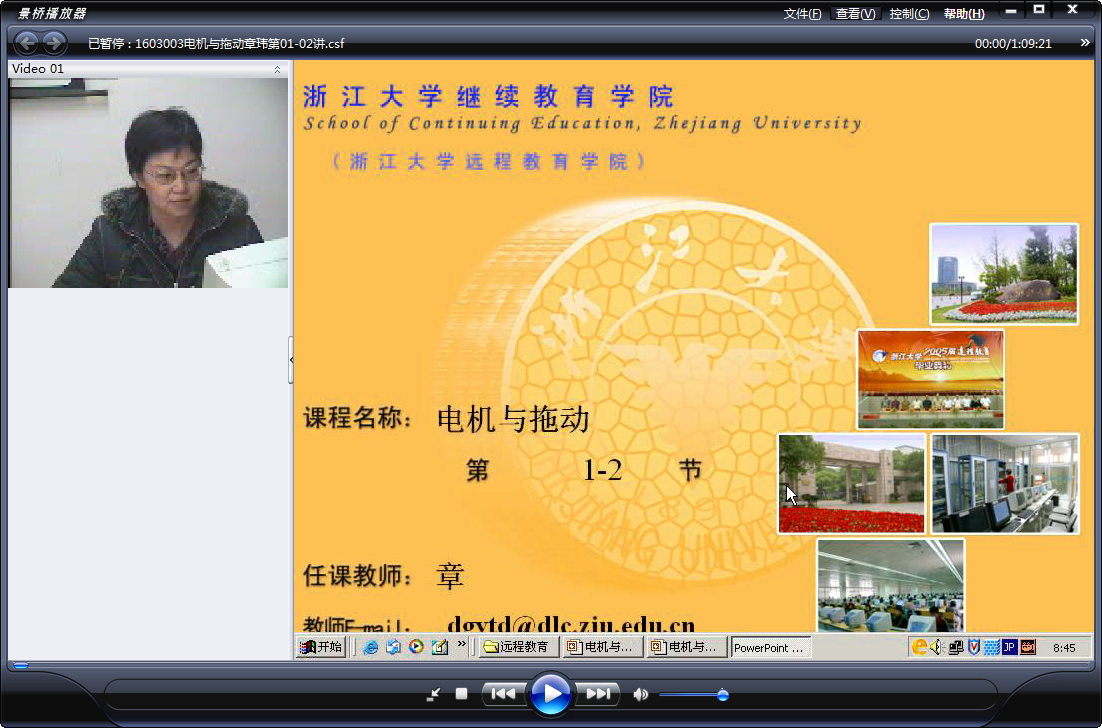1102x728 pixels.
Task: Switch to compact mode with the shrink icon
Action: pos(434,694)
